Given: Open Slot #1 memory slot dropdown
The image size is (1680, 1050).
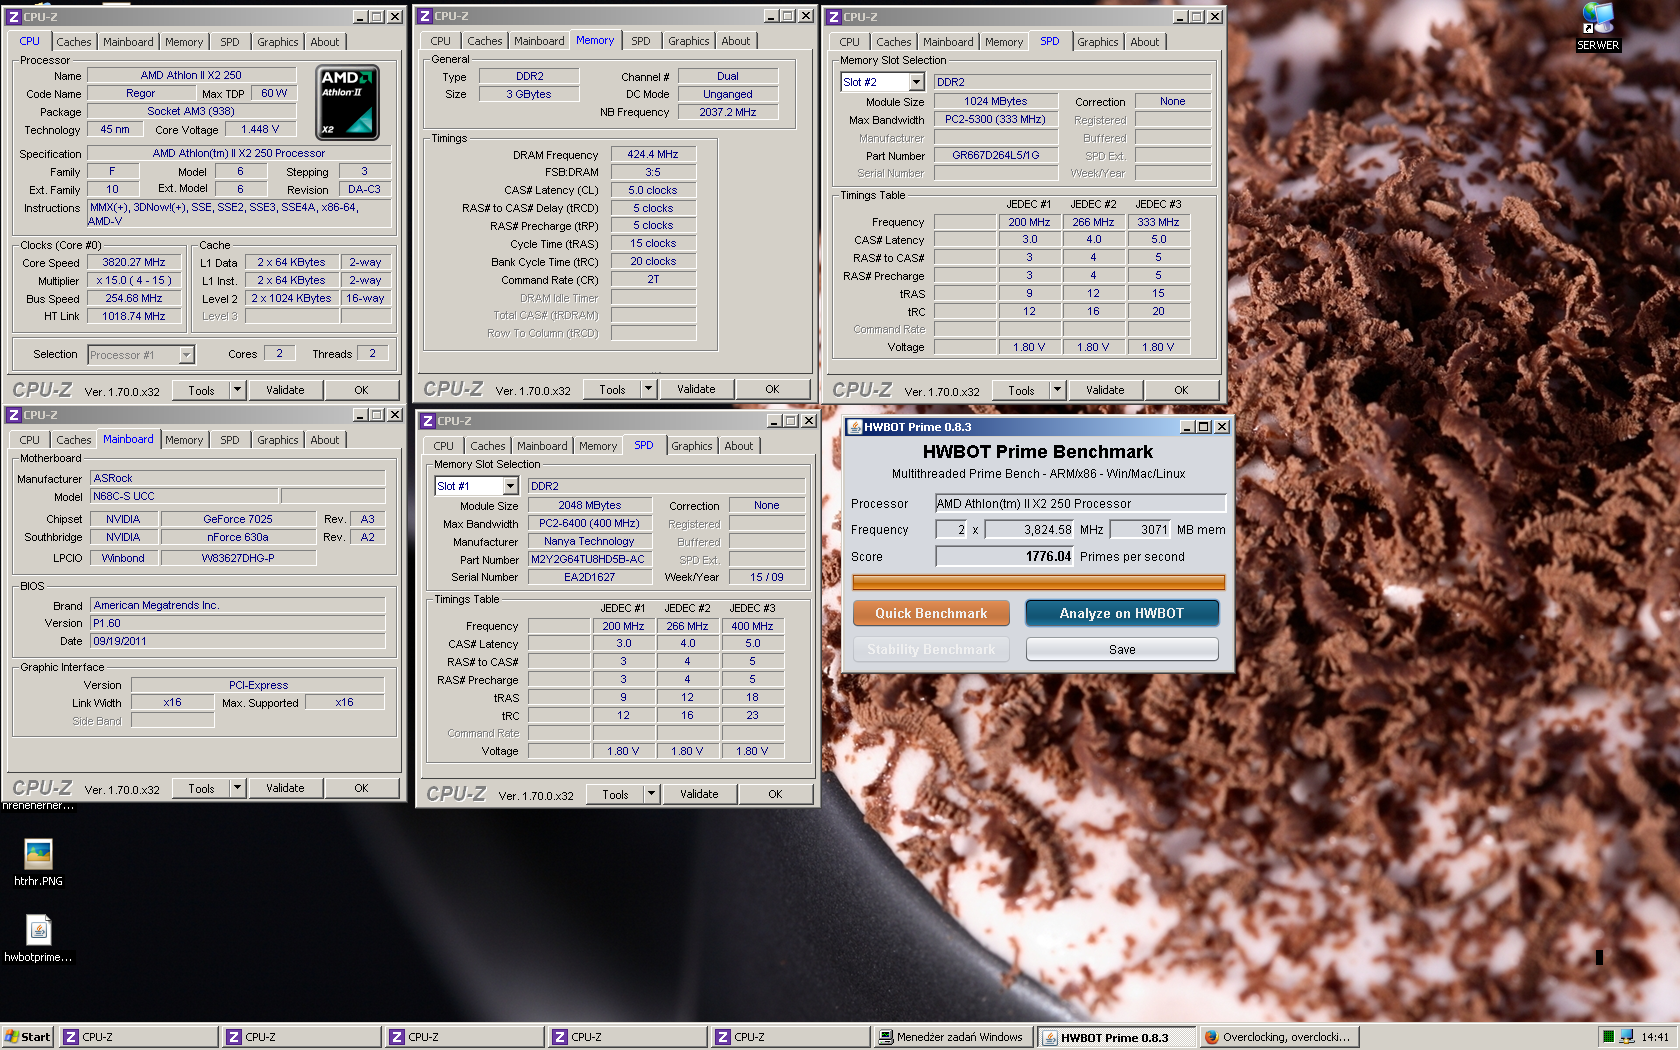Looking at the screenshot, I should pyautogui.click(x=510, y=486).
